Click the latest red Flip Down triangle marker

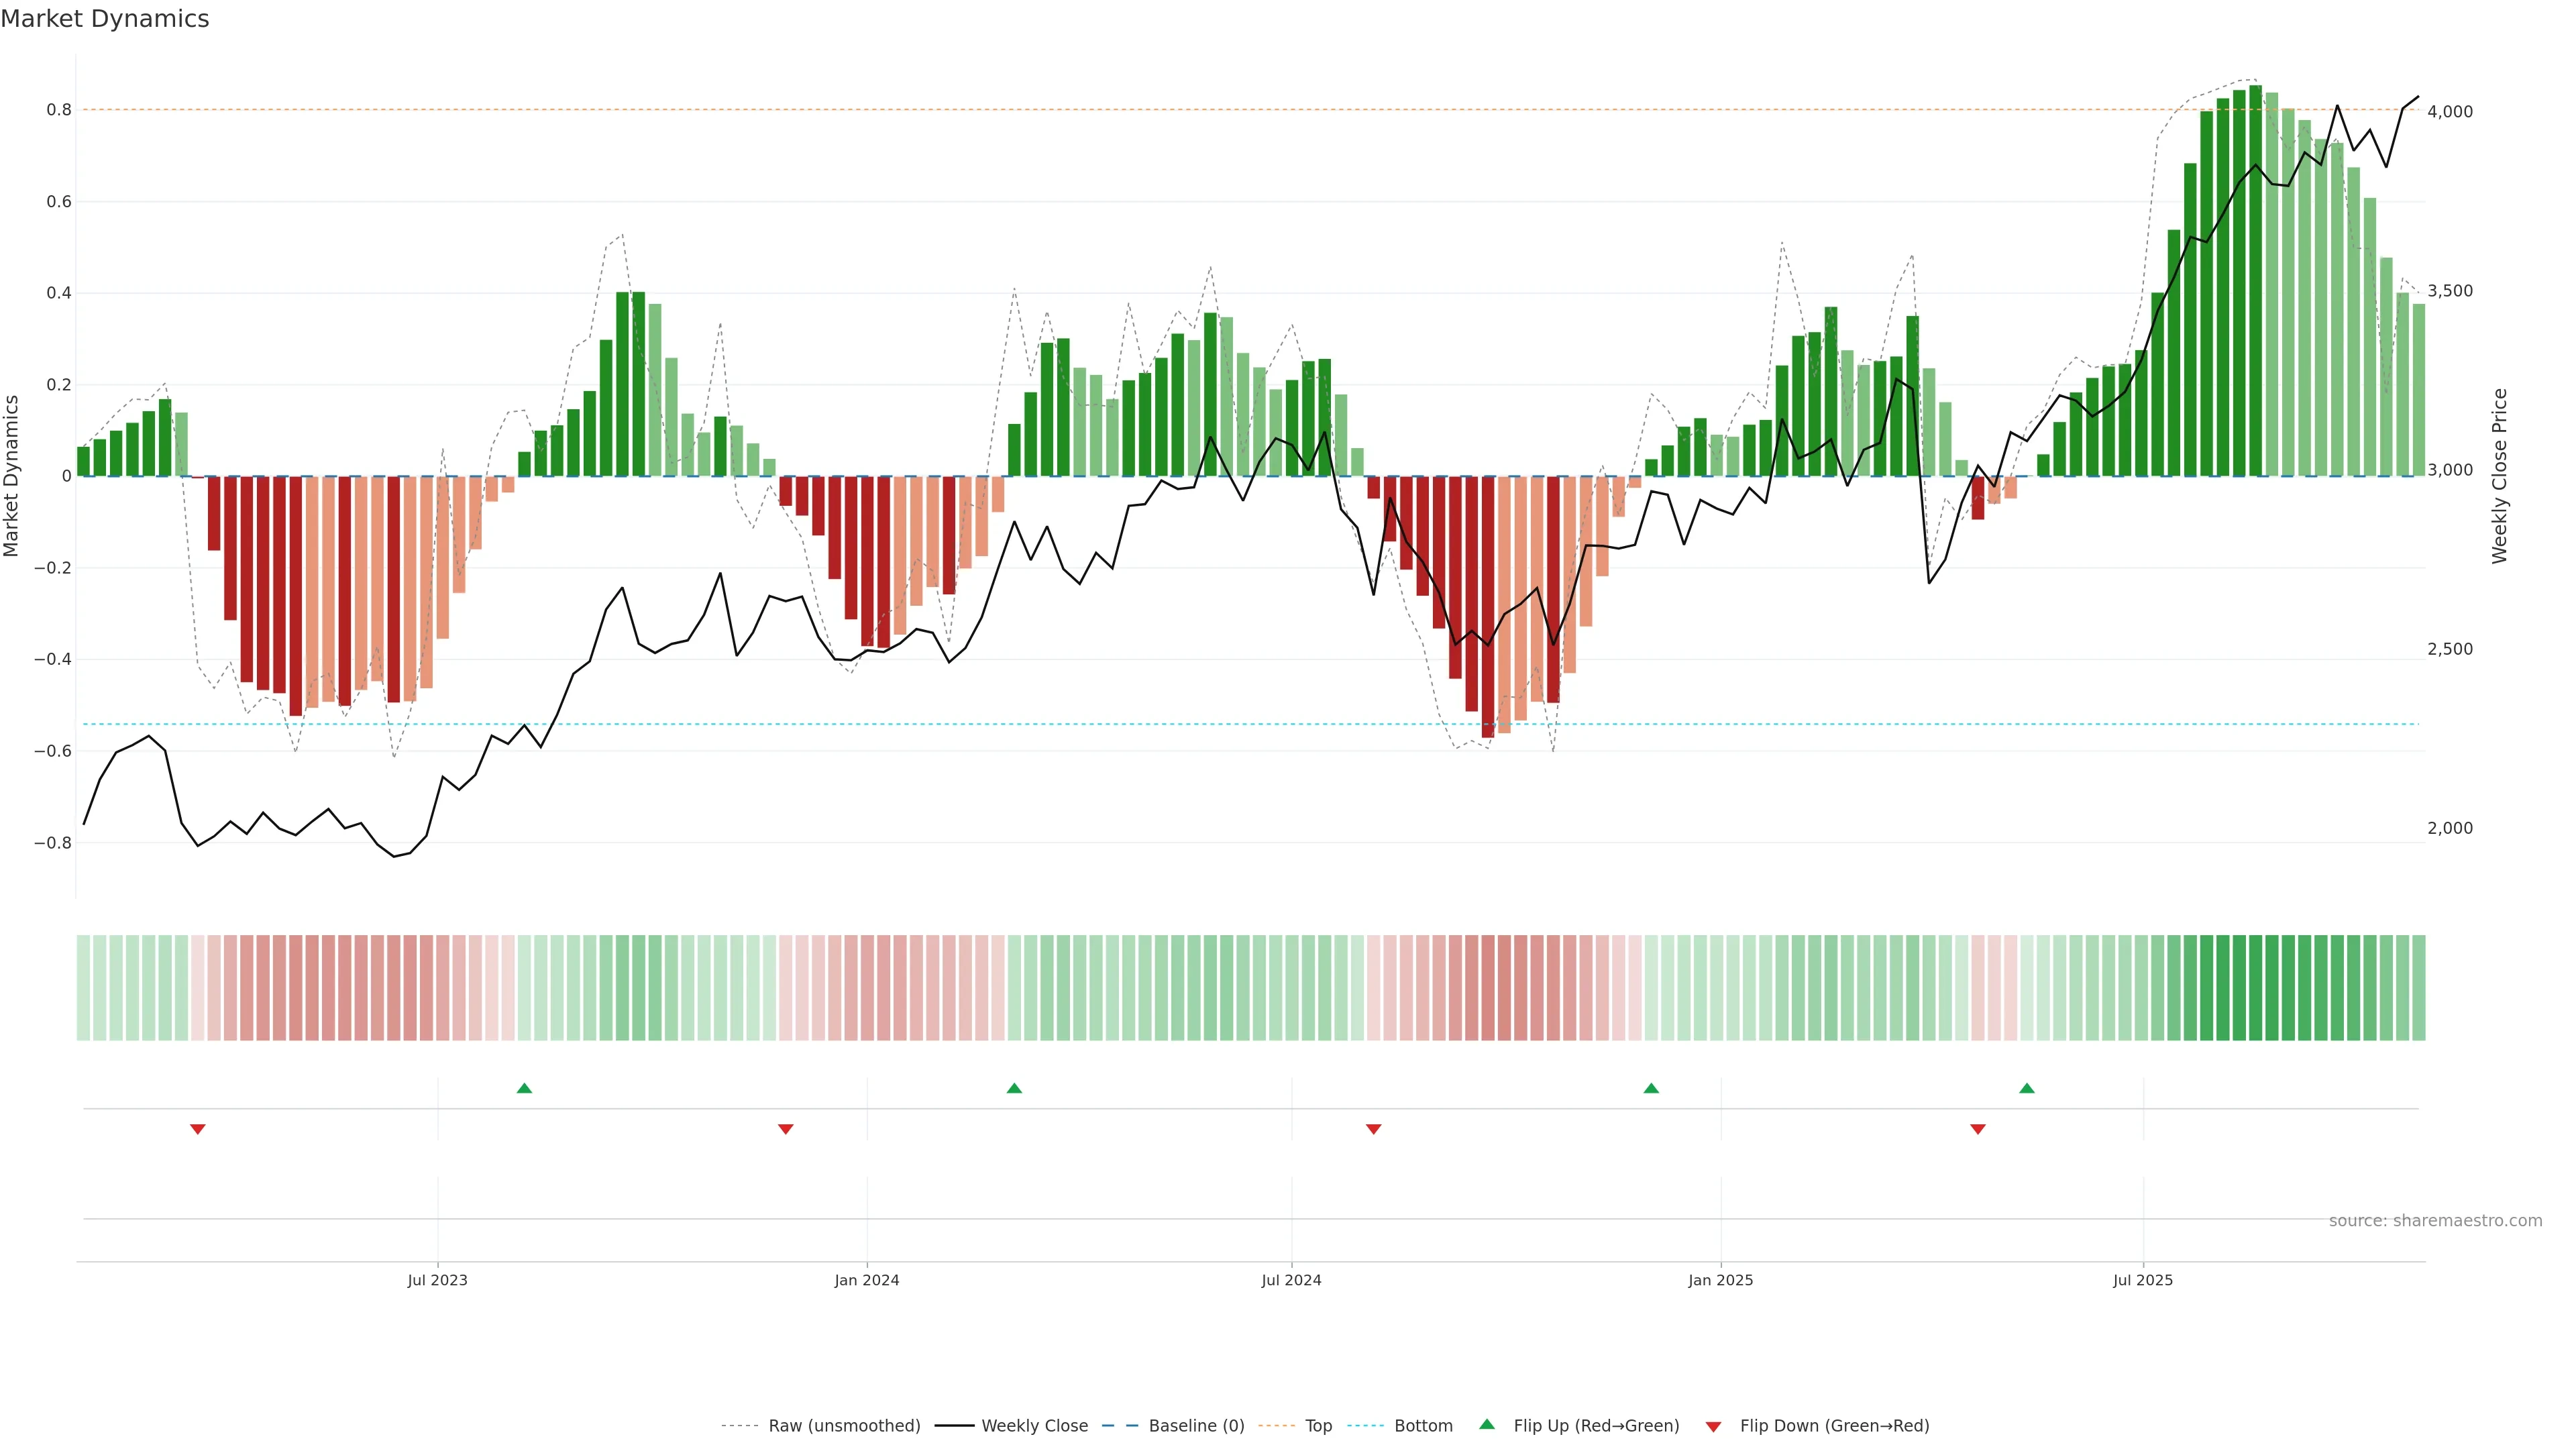1978,1129
